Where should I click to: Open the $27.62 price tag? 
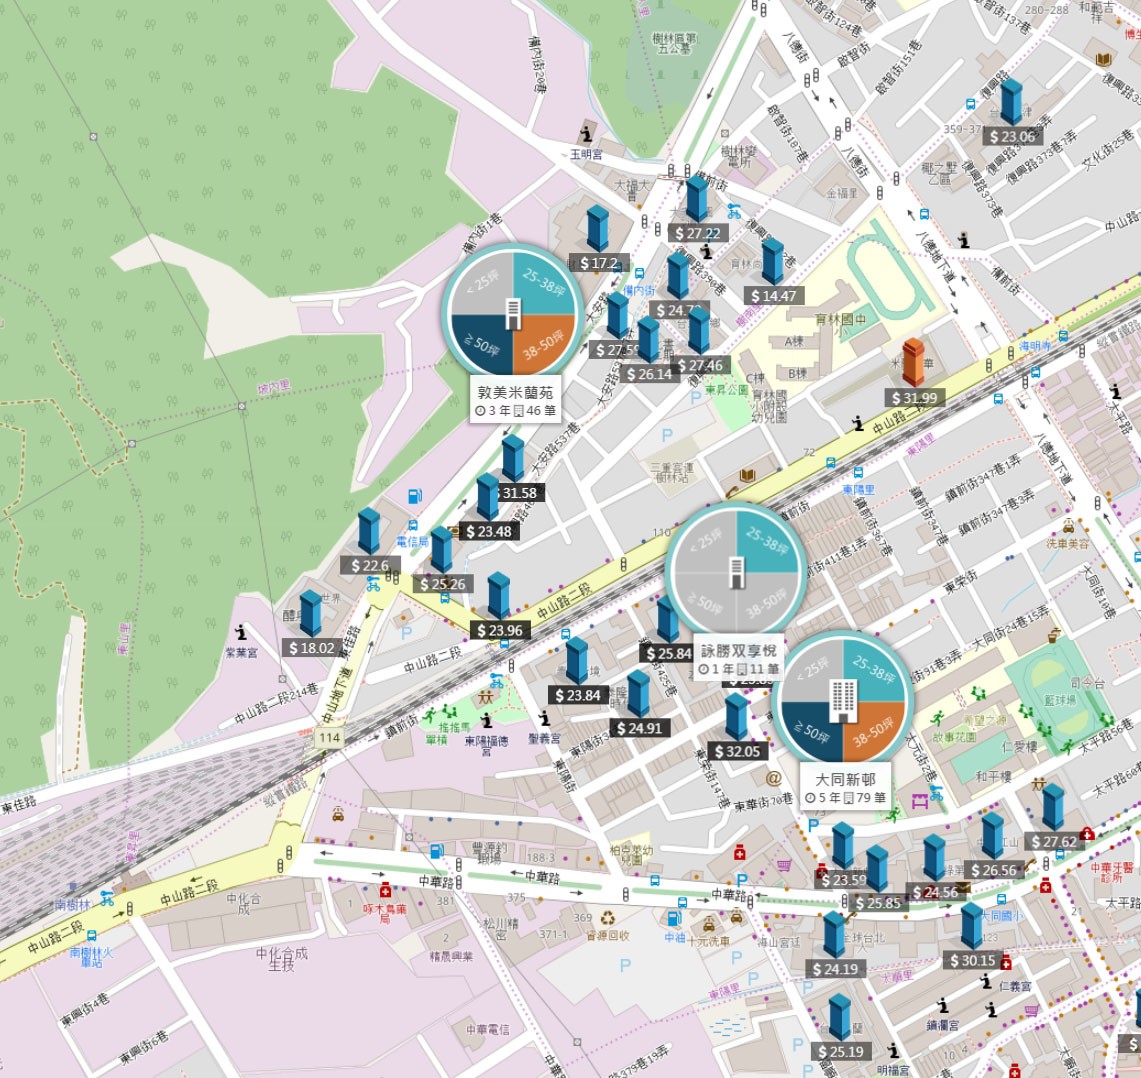coord(1053,841)
